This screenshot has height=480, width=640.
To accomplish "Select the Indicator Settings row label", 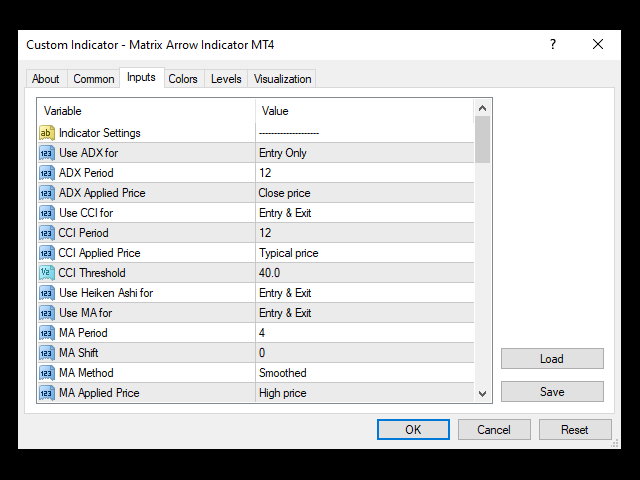I will pos(100,133).
